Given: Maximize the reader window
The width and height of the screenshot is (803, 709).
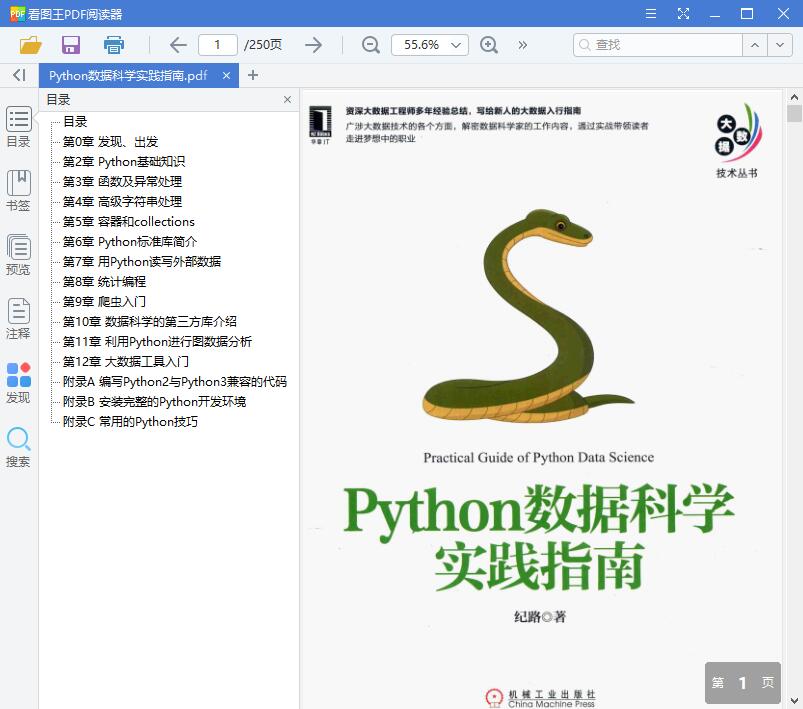Looking at the screenshot, I should coord(747,14).
